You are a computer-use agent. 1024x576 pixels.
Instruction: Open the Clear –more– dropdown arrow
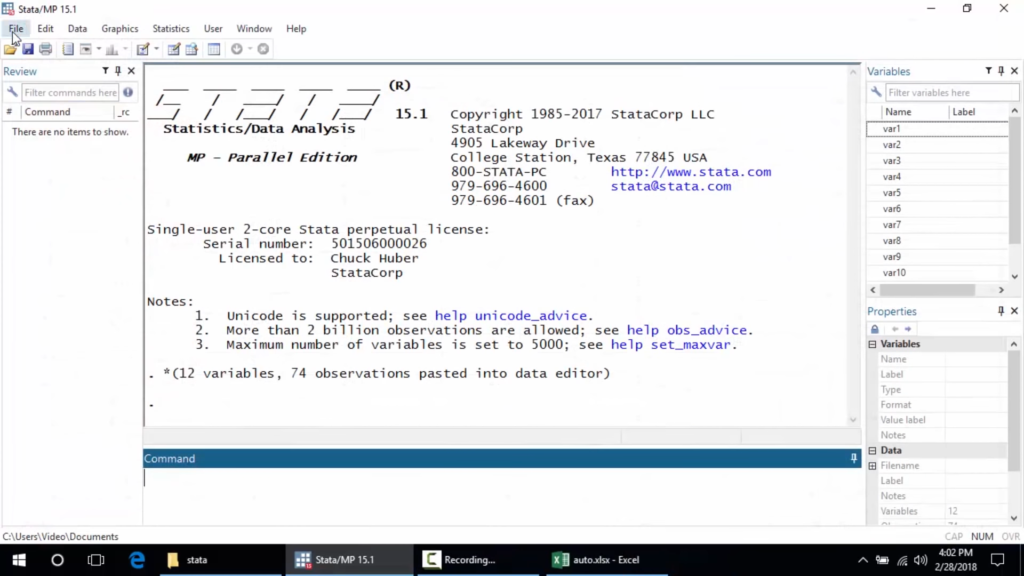point(250,49)
